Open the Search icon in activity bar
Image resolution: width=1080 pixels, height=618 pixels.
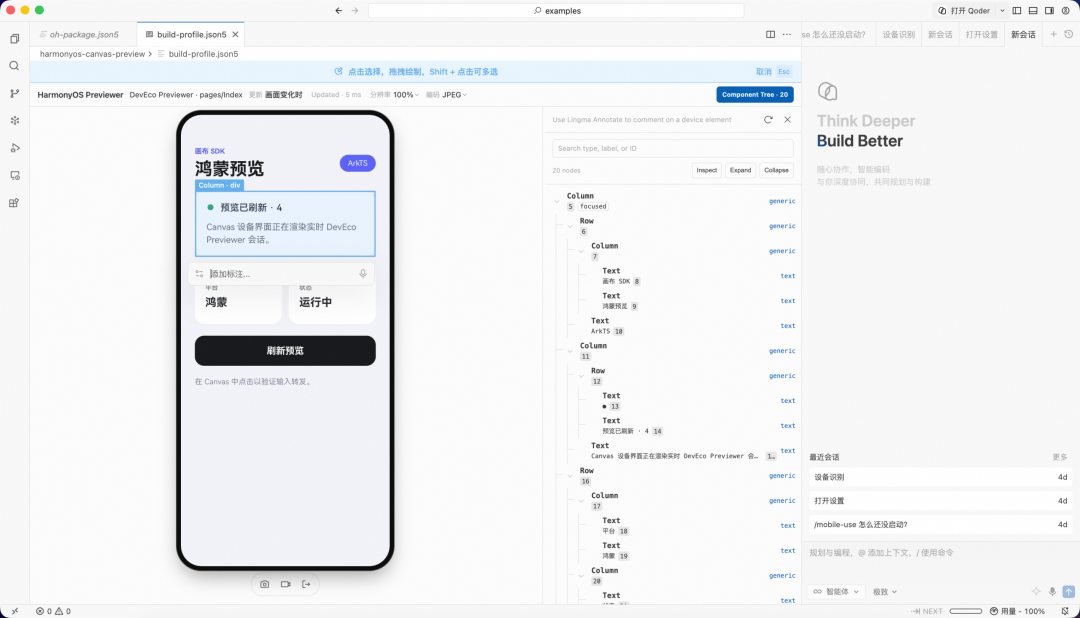pyautogui.click(x=14, y=66)
